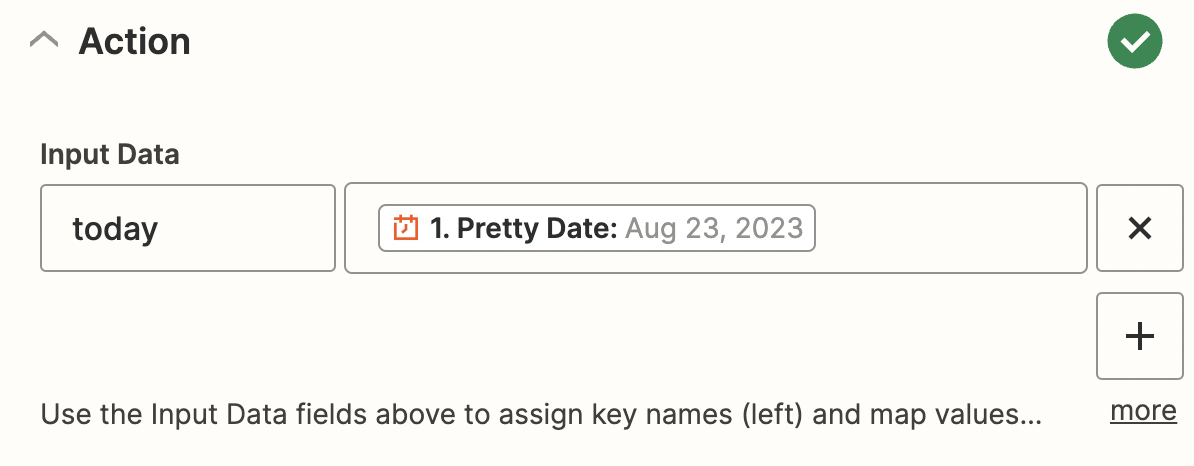Remove the today input row with X
Viewport: 1194px width, 466px height.
pos(1139,228)
